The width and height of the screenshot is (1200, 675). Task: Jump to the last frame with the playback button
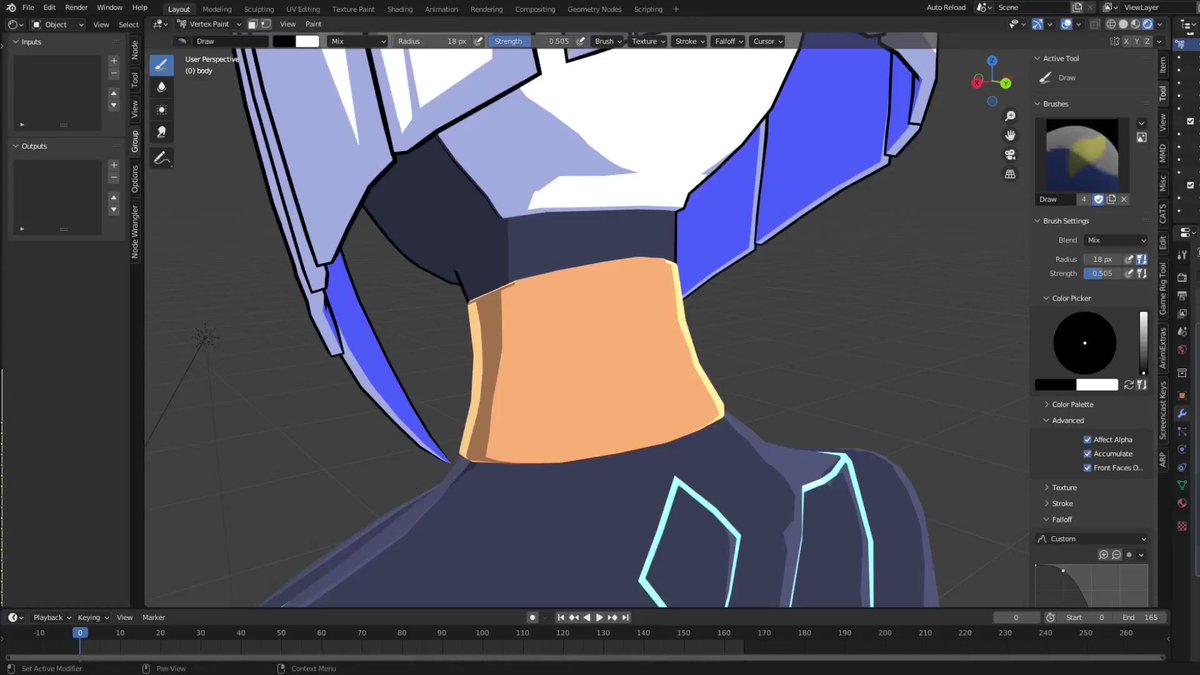[x=626, y=617]
